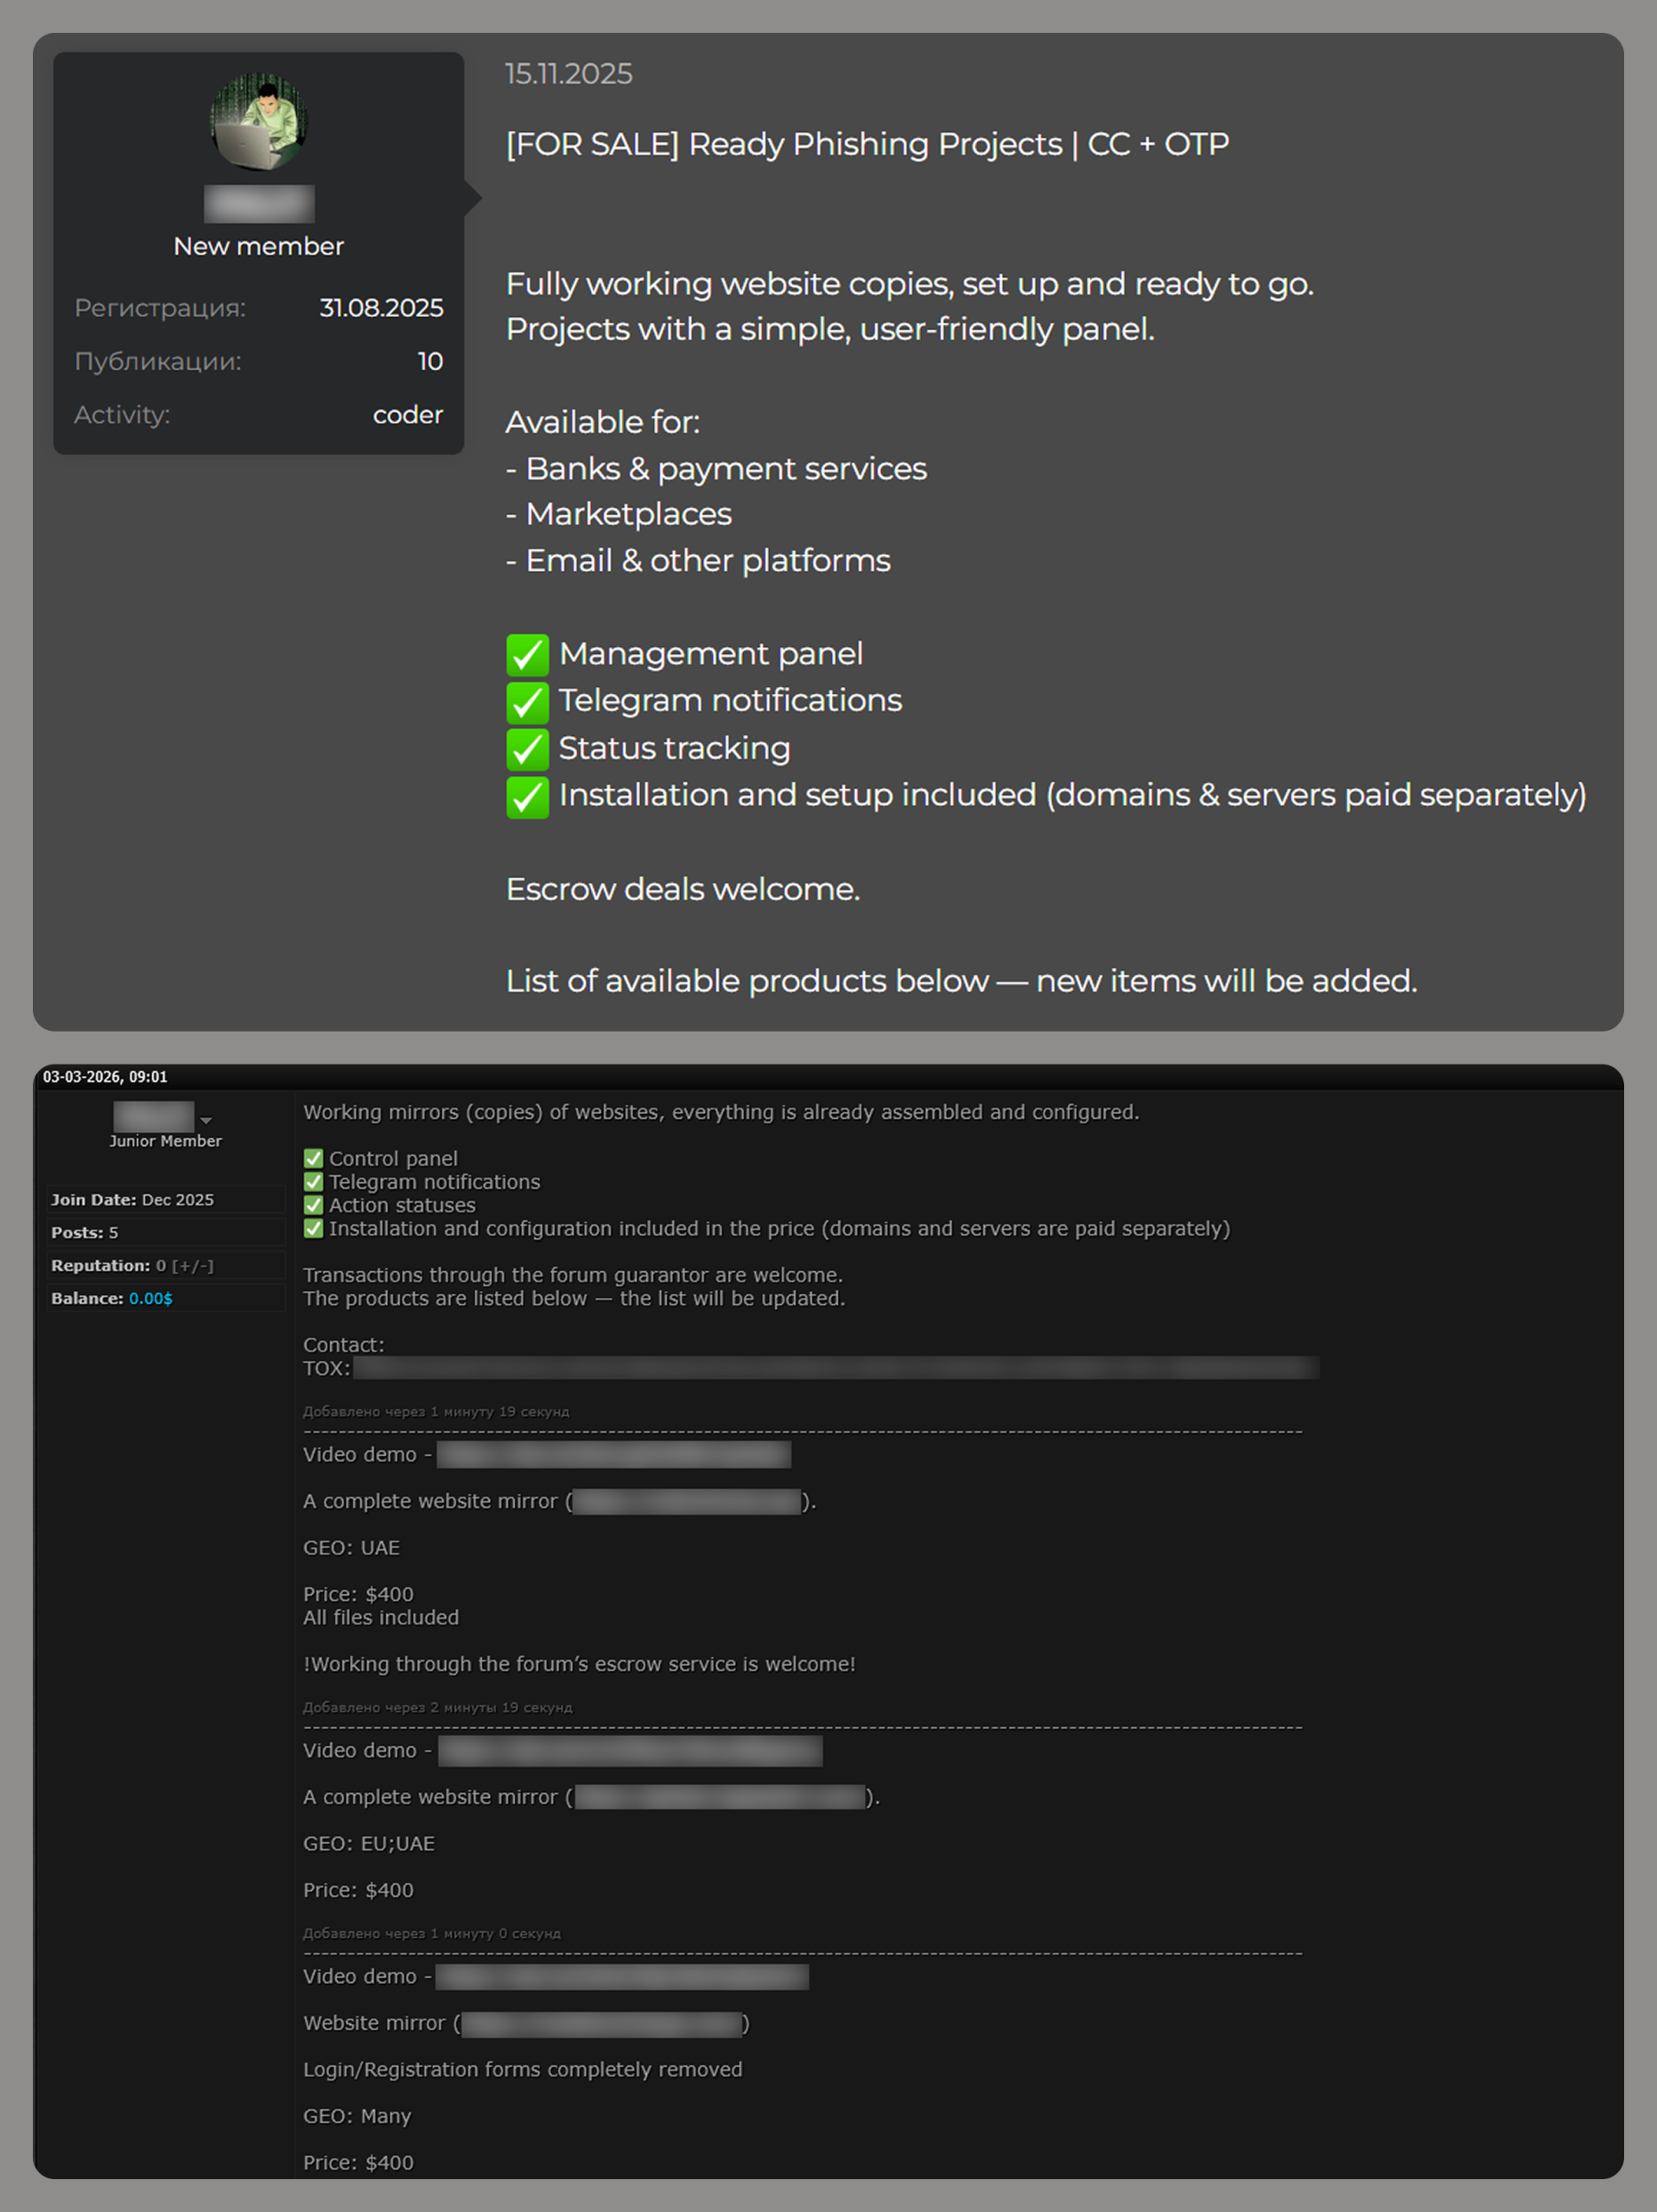Click green checkmark next to Status tracking
1657x2212 pixels.
527,749
